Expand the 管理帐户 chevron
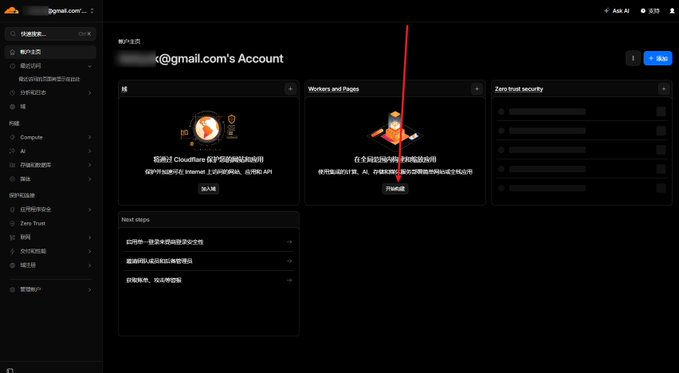 pos(90,289)
